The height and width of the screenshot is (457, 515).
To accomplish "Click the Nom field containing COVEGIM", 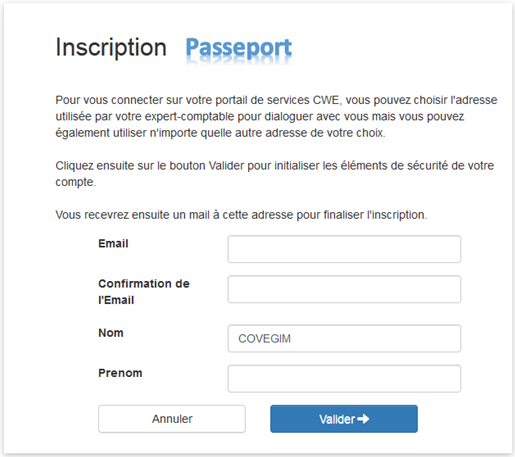I will [x=344, y=339].
